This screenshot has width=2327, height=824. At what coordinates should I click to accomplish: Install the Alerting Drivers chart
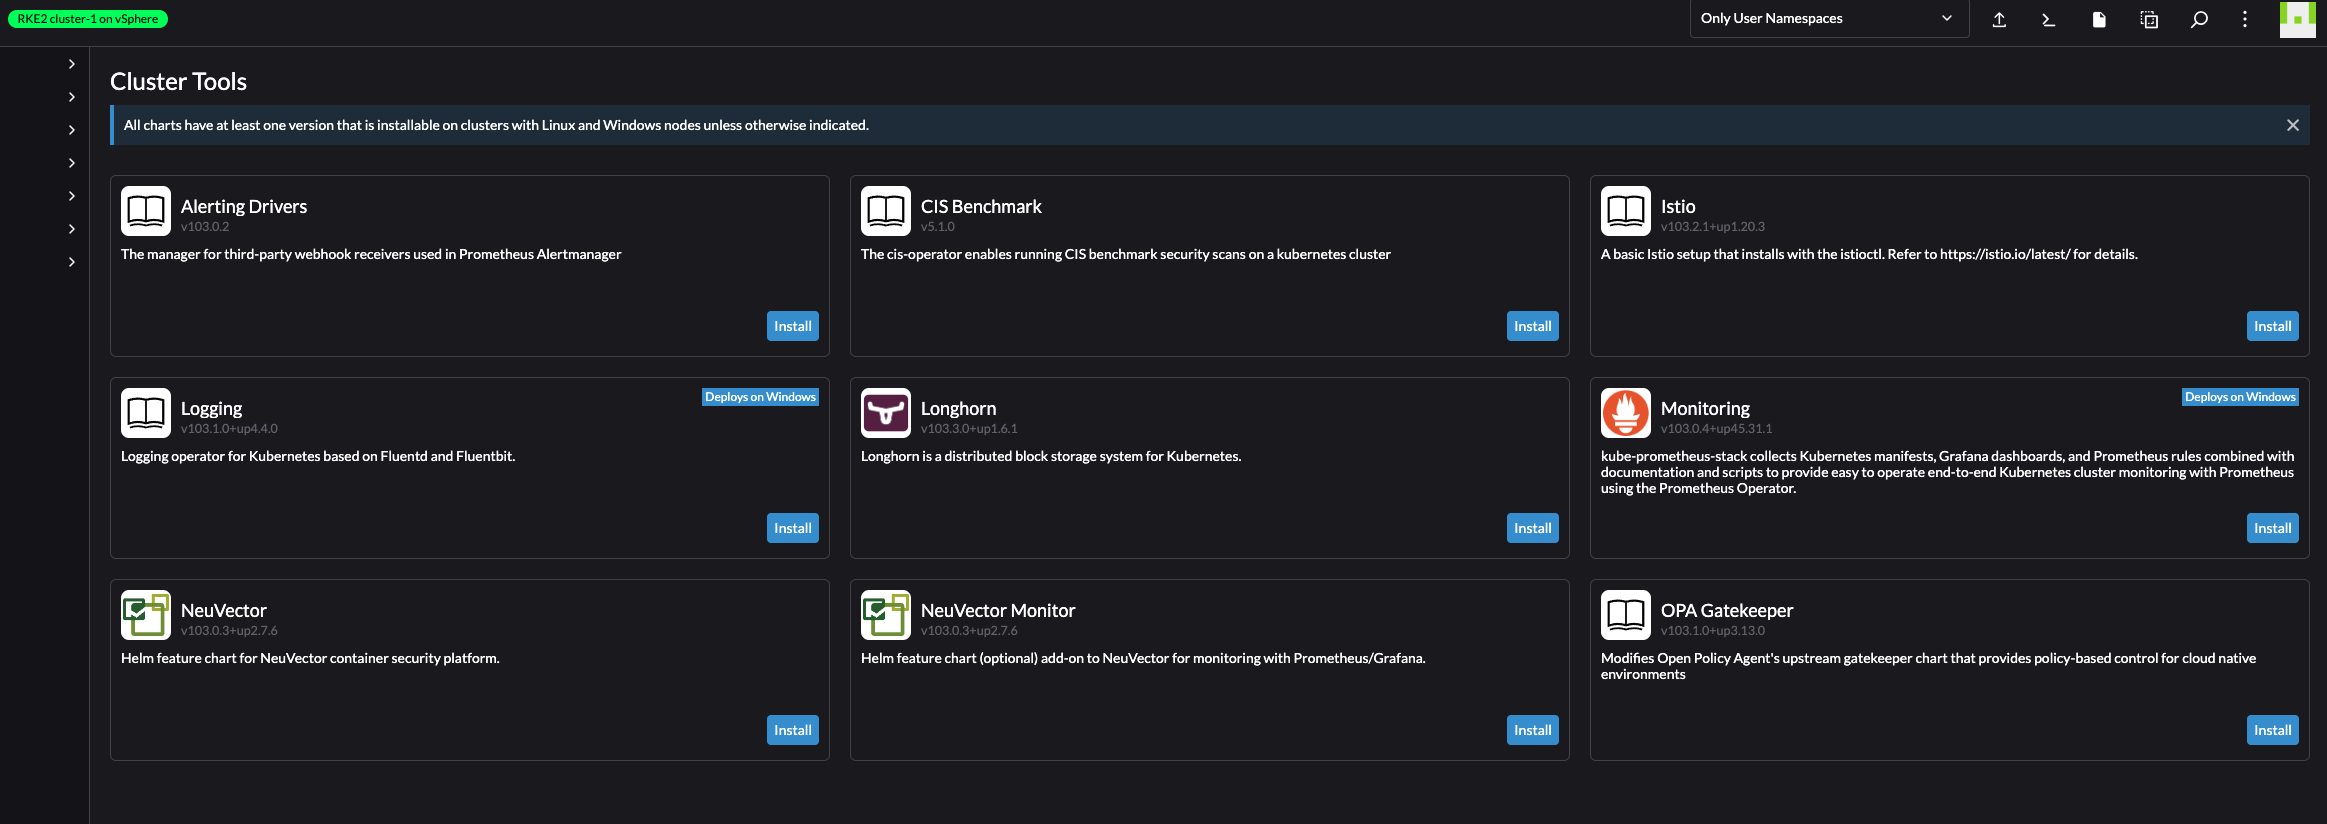pyautogui.click(x=793, y=326)
